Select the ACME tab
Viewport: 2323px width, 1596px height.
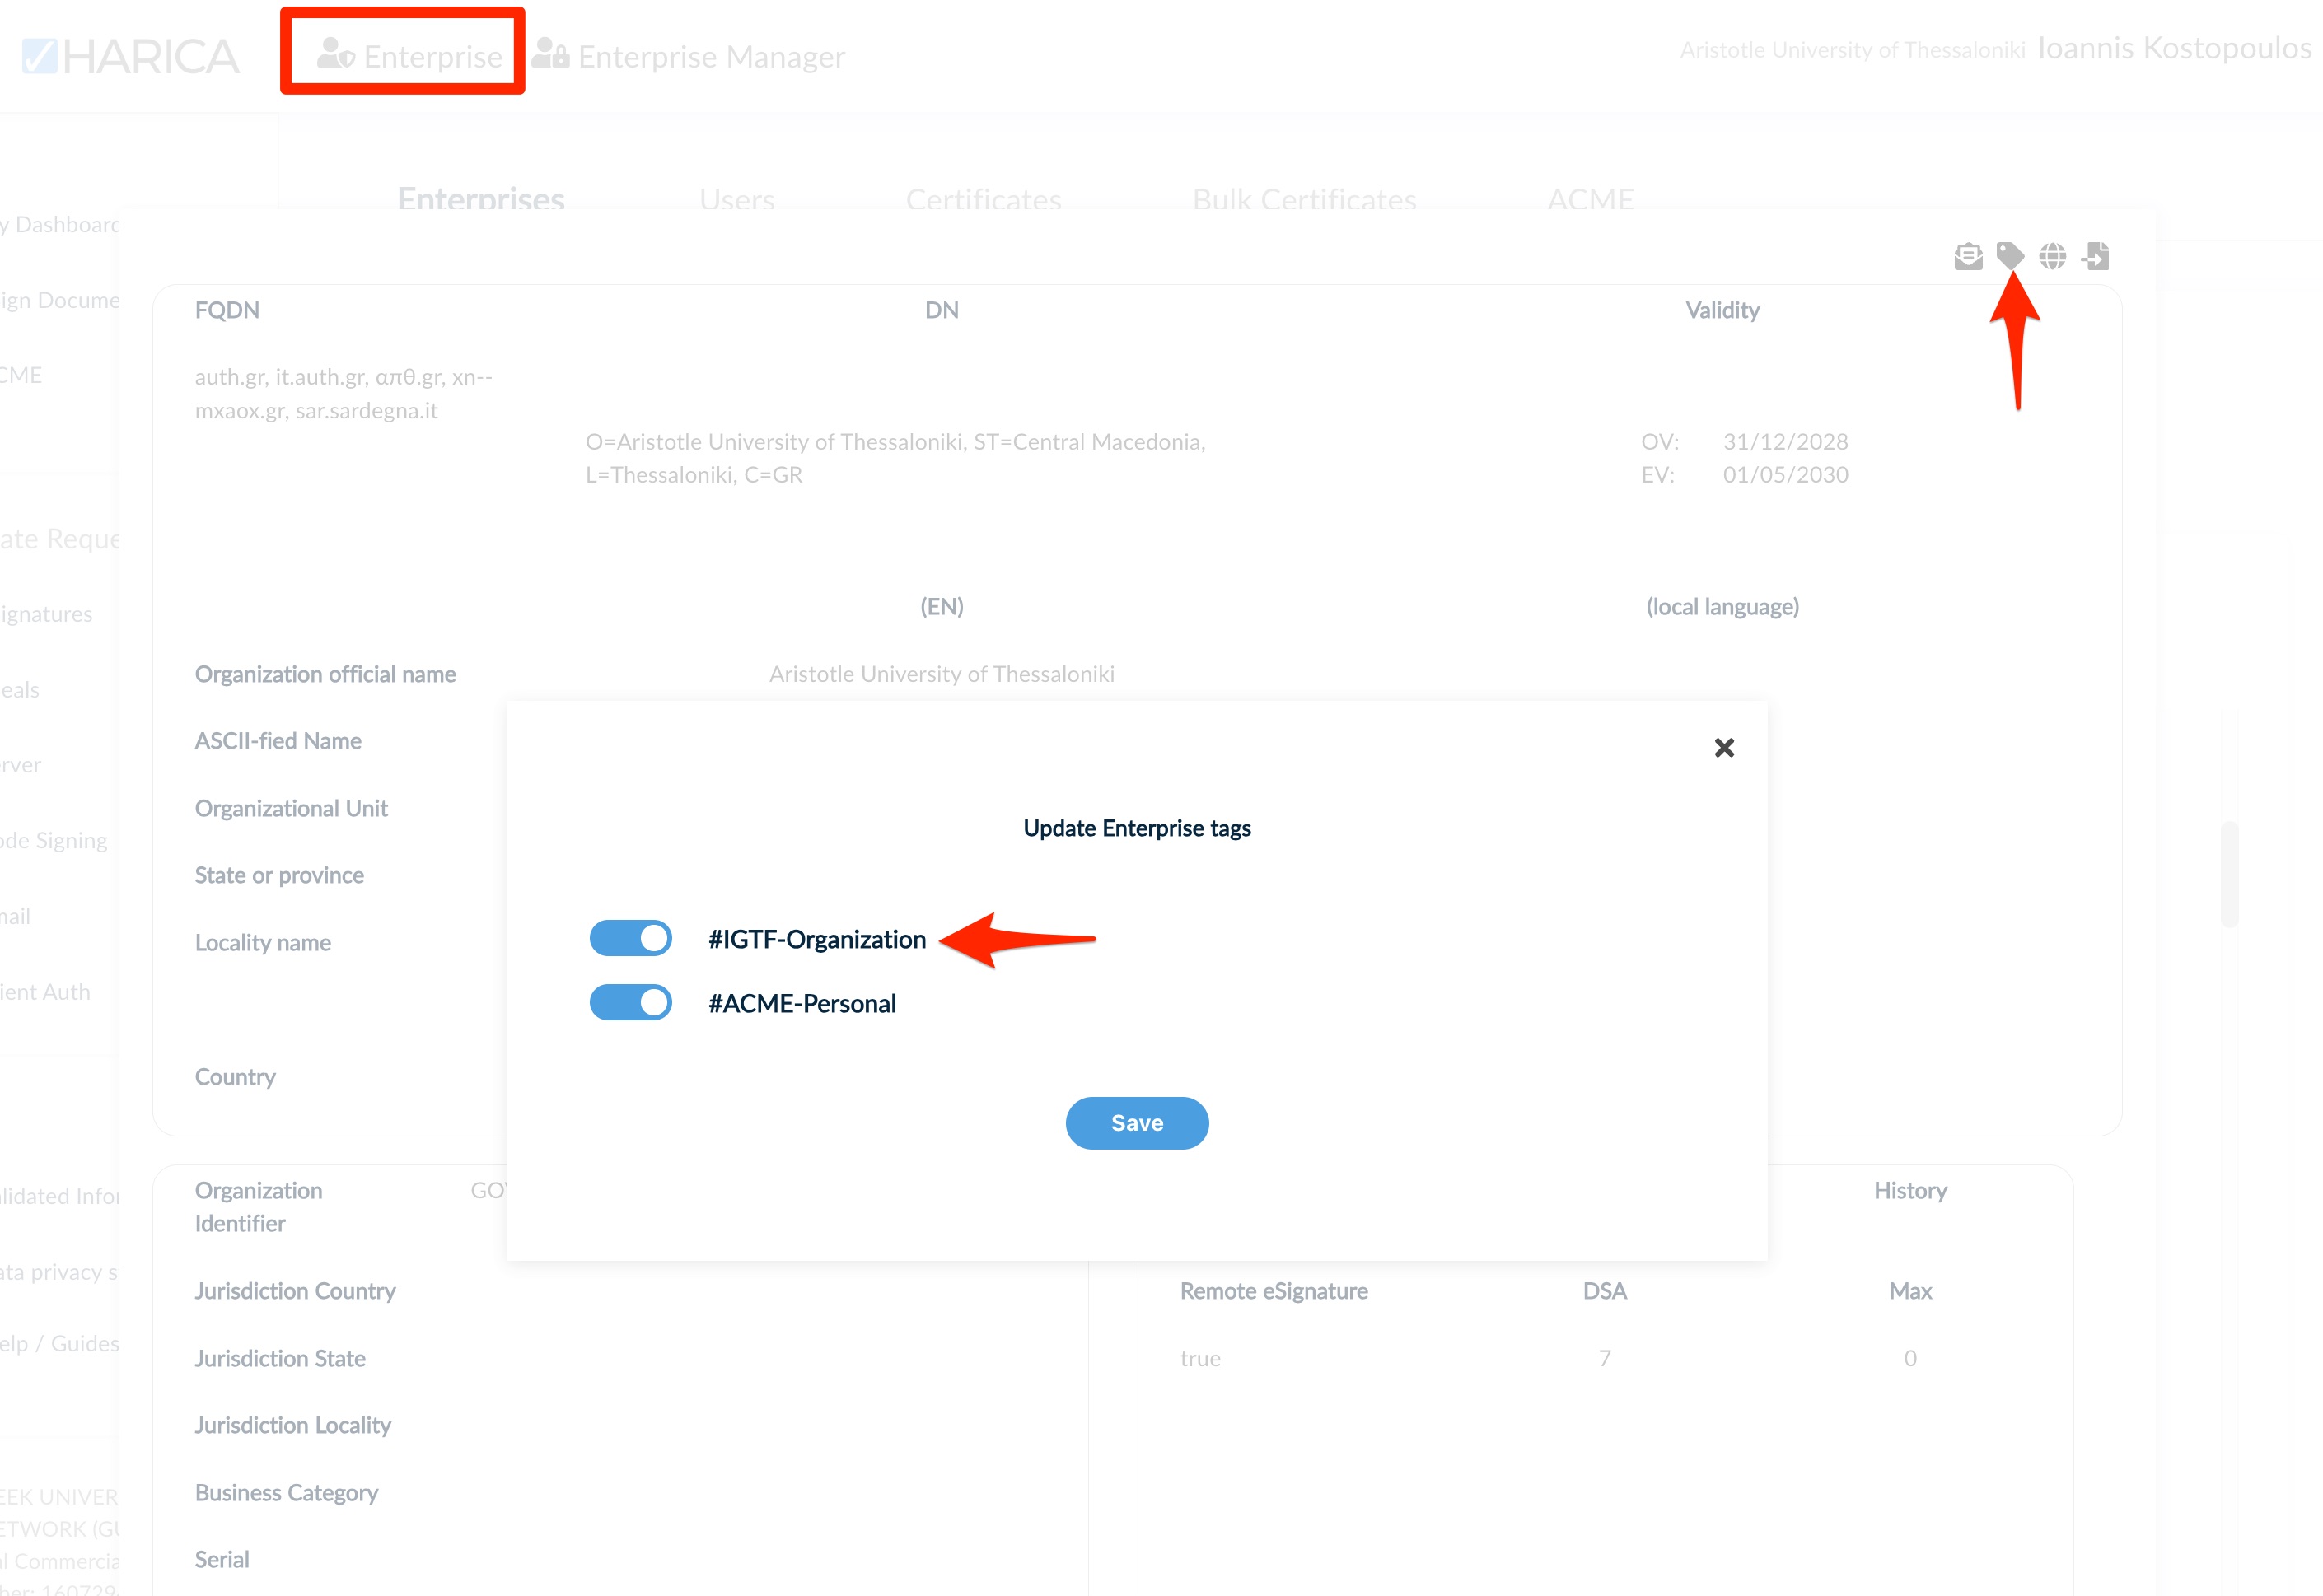[x=1590, y=199]
